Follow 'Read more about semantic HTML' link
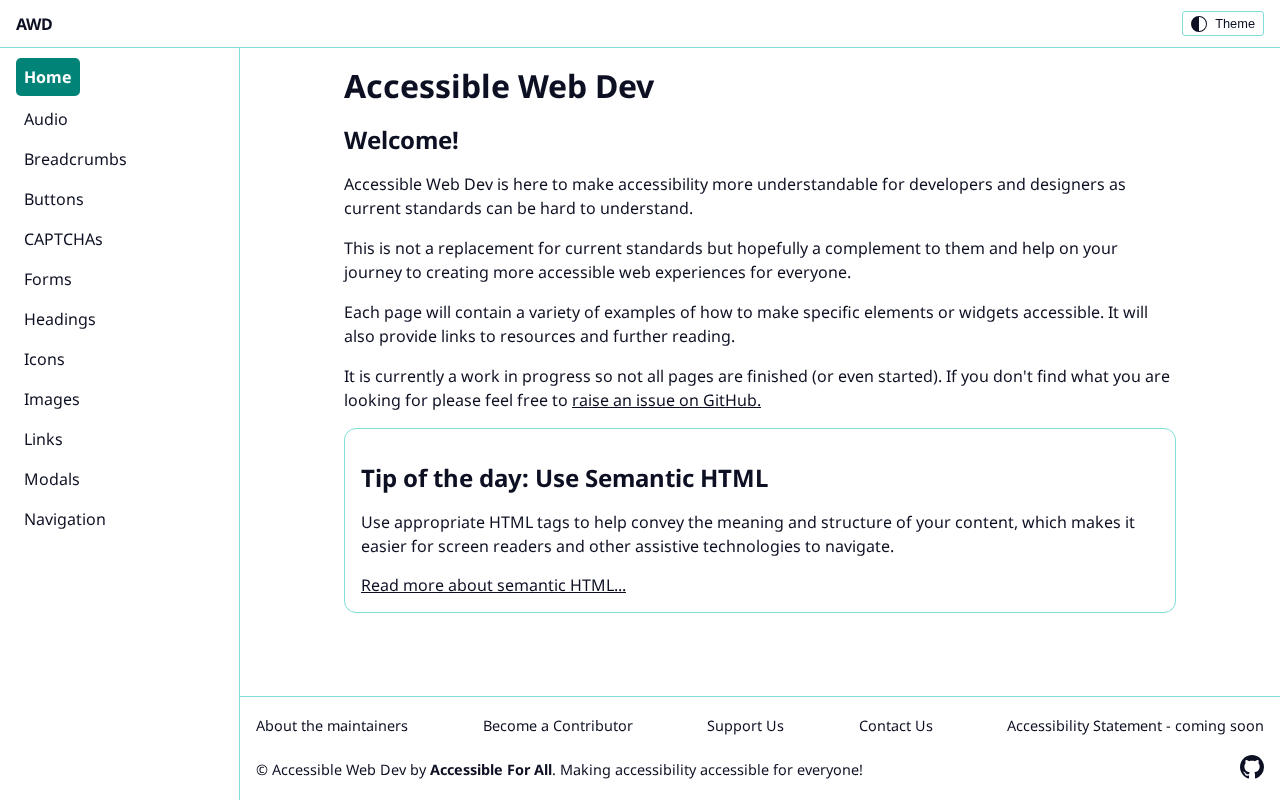 (x=493, y=585)
